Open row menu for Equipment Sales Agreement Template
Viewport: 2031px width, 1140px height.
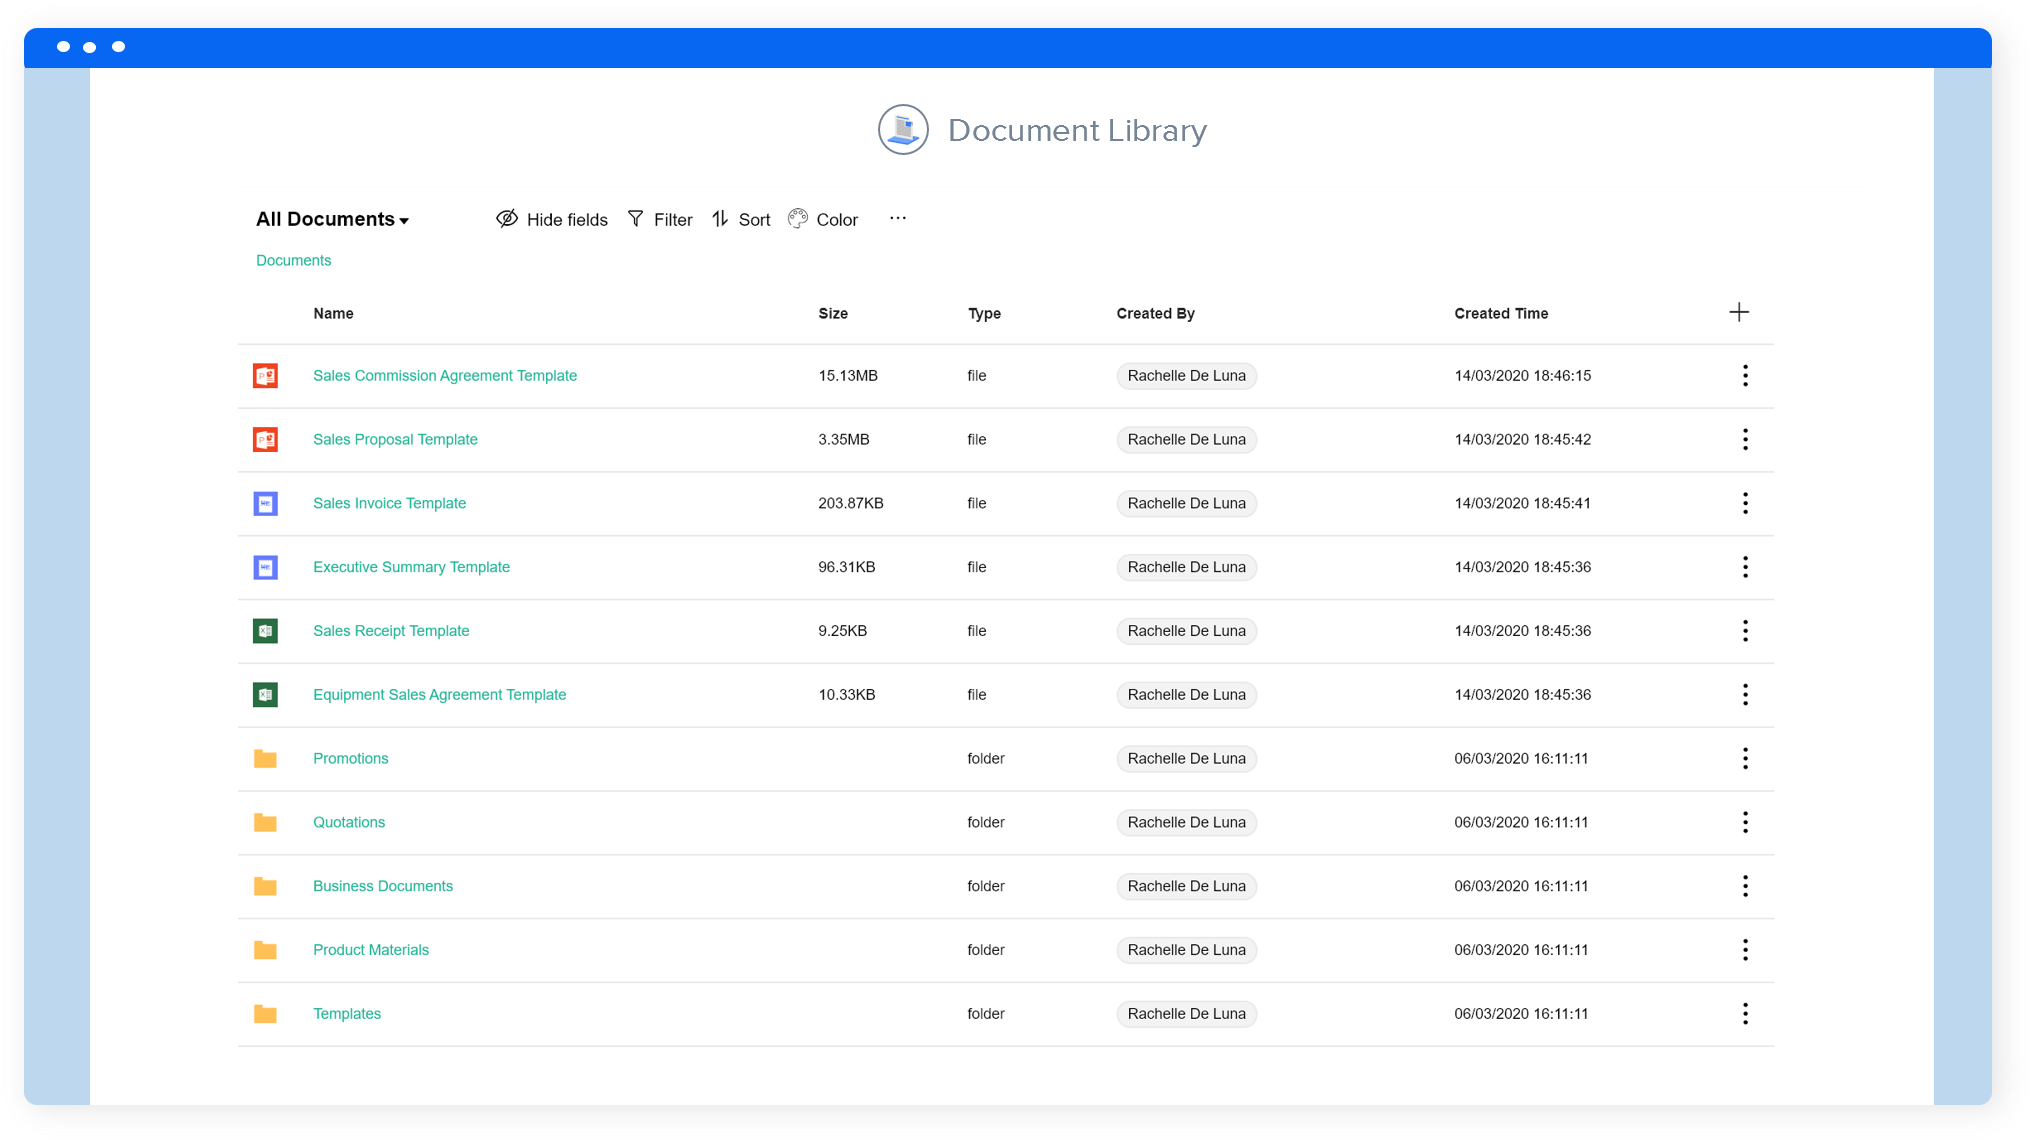[x=1745, y=695]
